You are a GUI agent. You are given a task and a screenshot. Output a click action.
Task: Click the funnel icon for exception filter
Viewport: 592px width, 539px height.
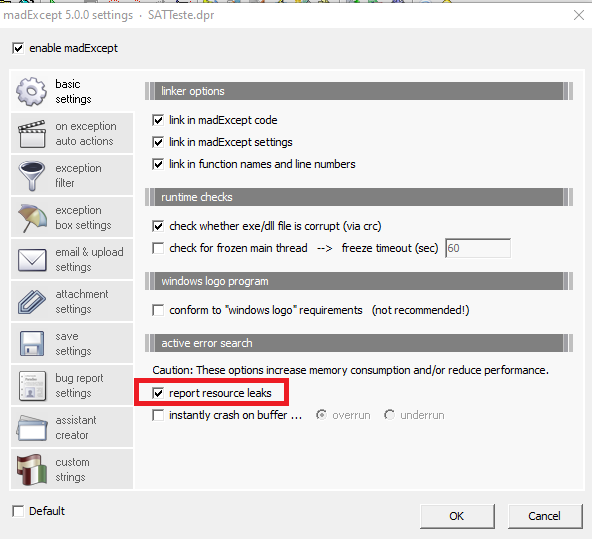pos(32,176)
